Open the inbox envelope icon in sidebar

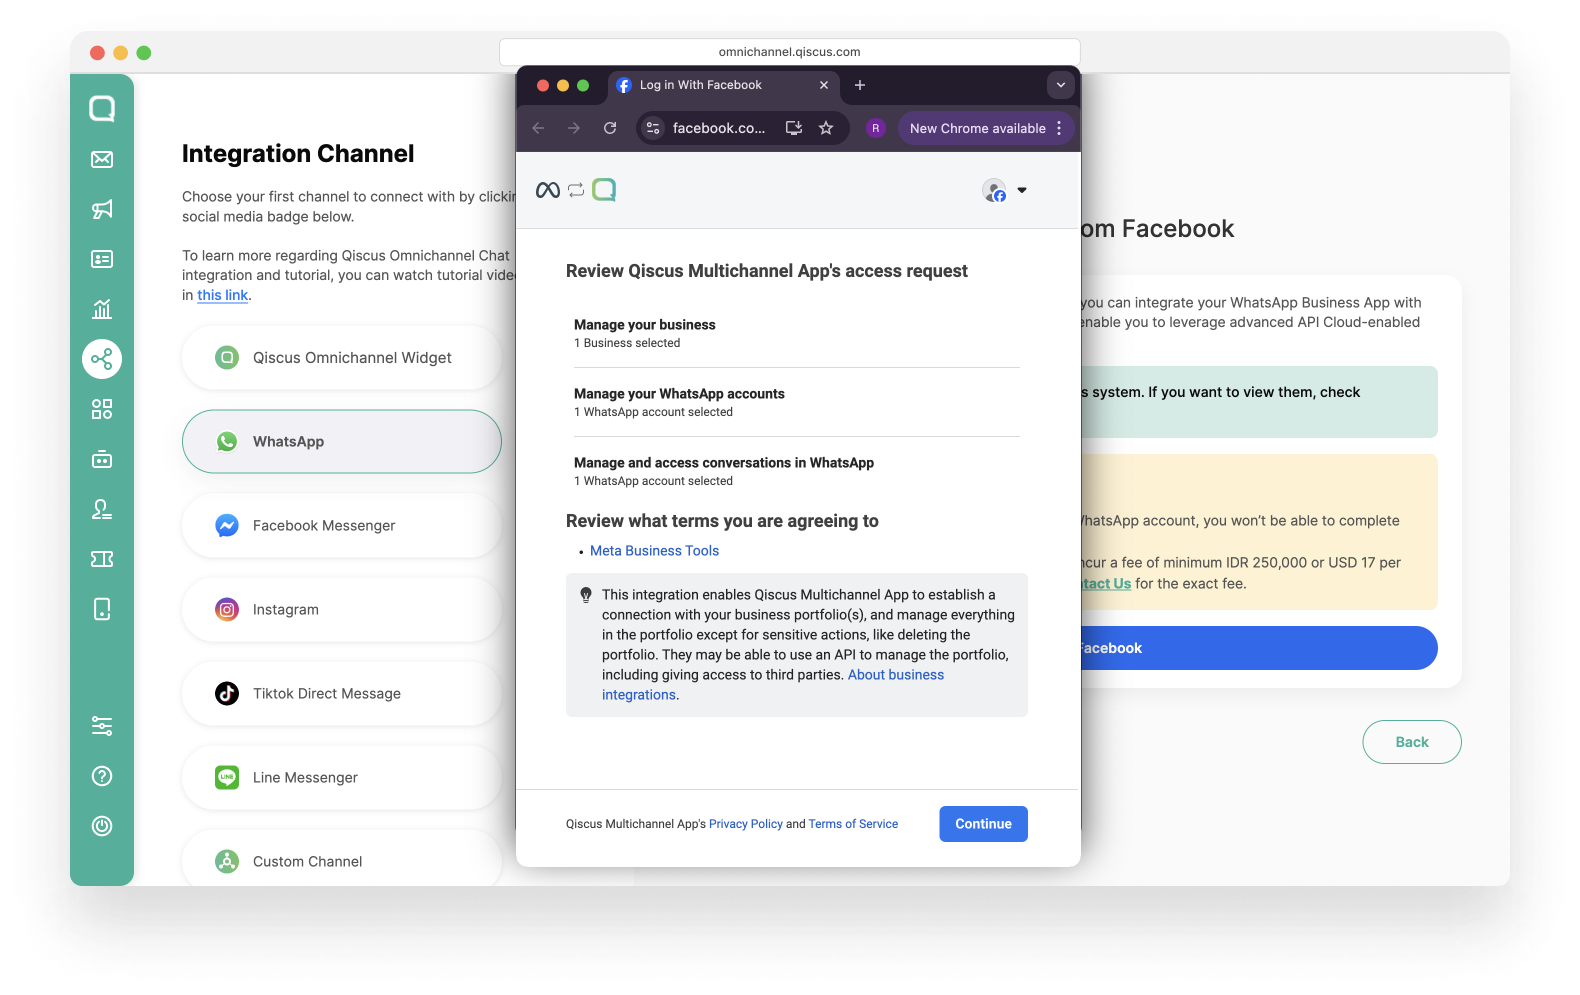(x=102, y=159)
